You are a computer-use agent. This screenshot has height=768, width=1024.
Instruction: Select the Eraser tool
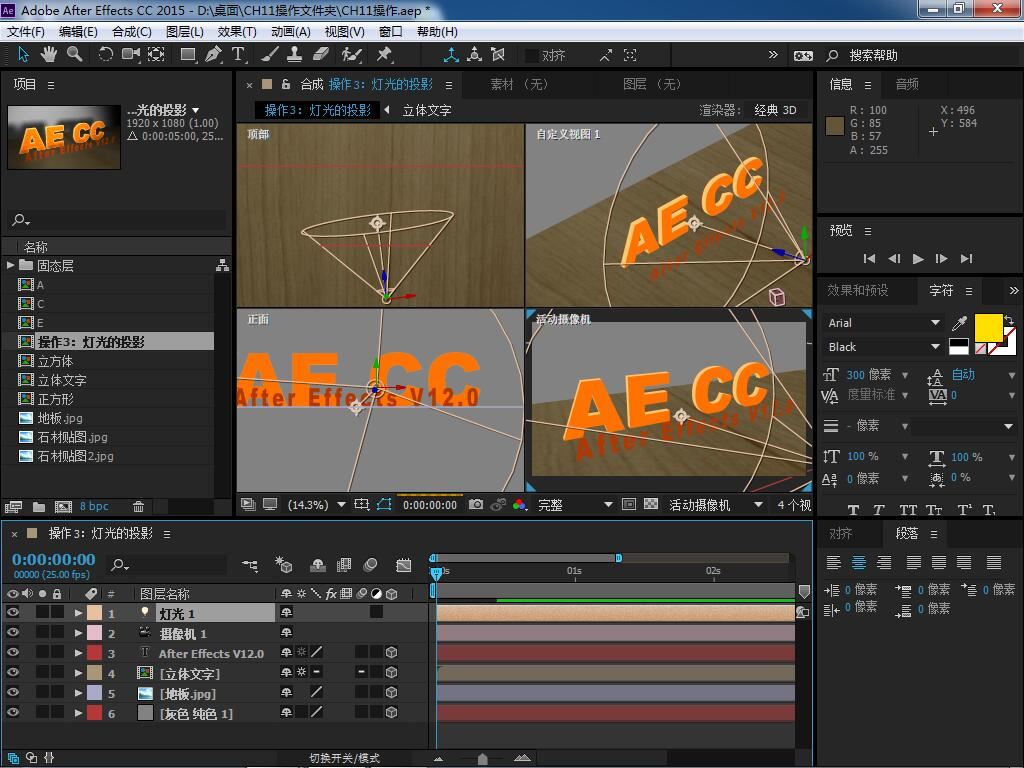(x=321, y=55)
